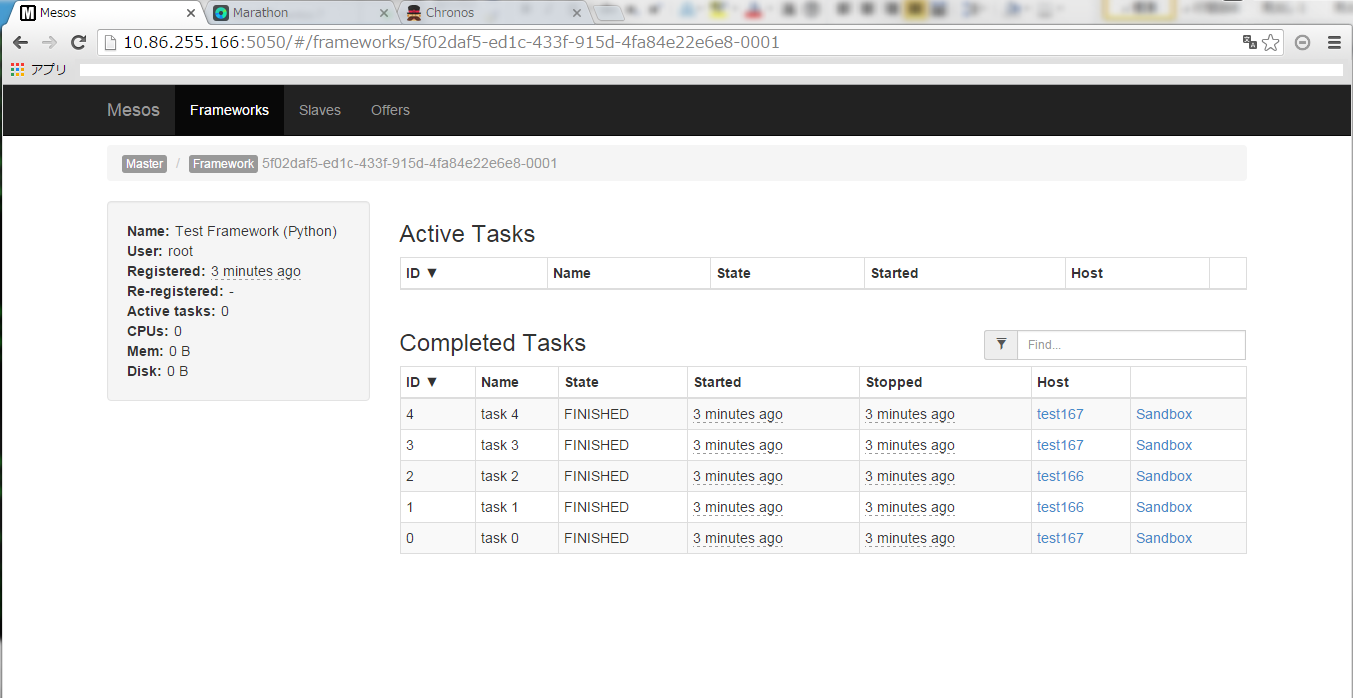Open the Chrome menu hamburger icon
The height and width of the screenshot is (698, 1353).
point(1333,42)
